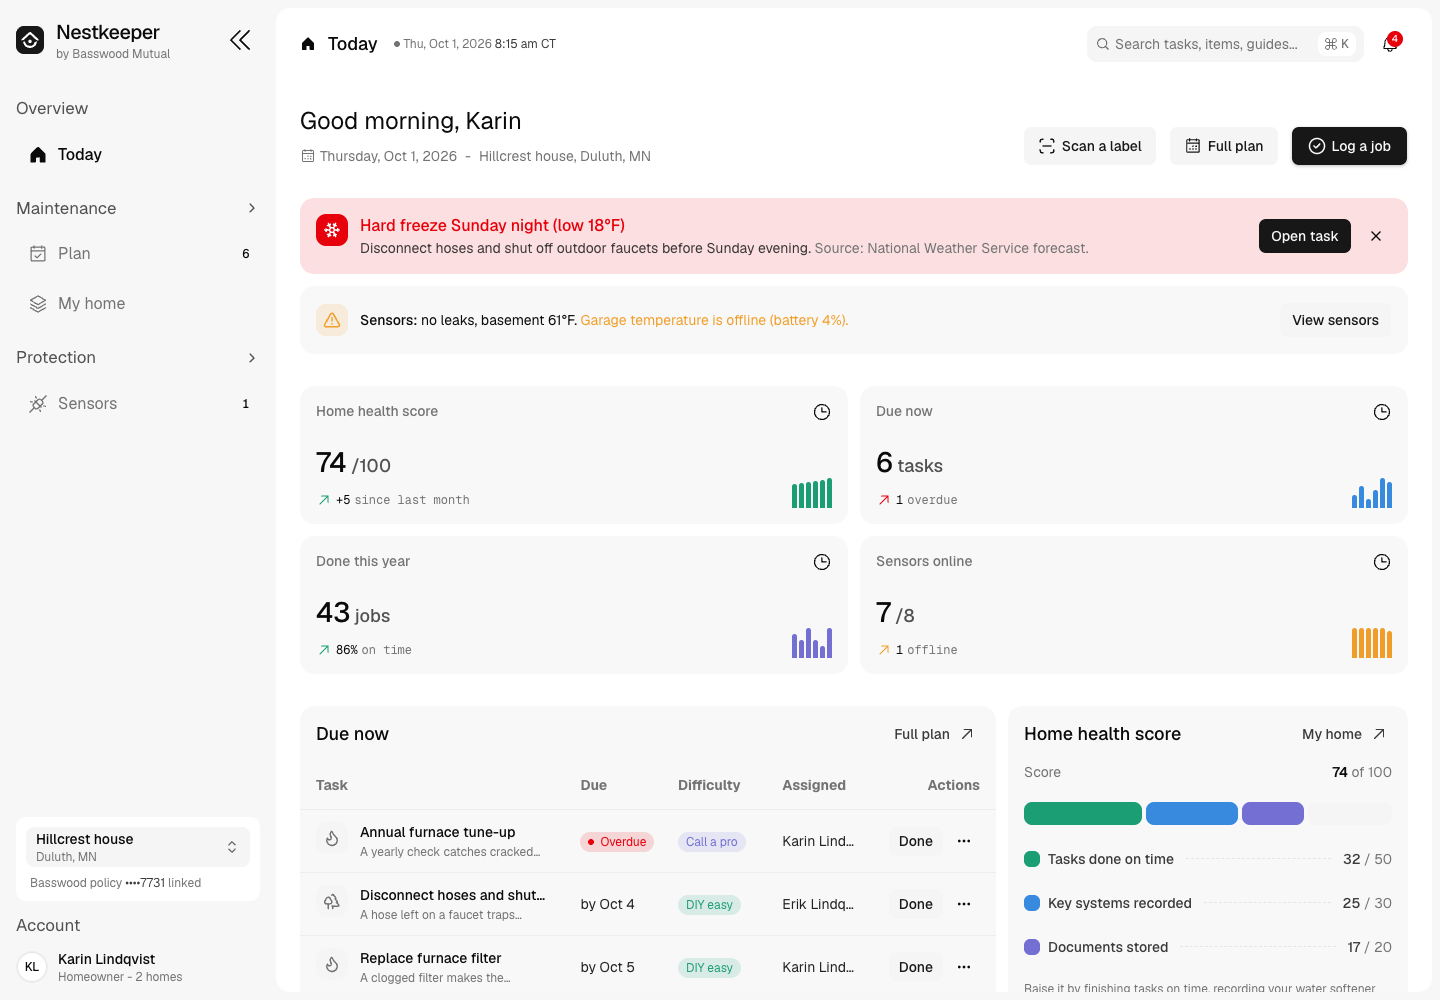Click the Log a job button
Screen dimensions: 1440x1000
1349,146
